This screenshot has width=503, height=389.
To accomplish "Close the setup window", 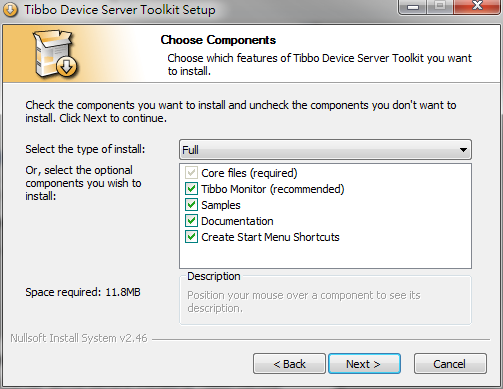I will (477, 6).
